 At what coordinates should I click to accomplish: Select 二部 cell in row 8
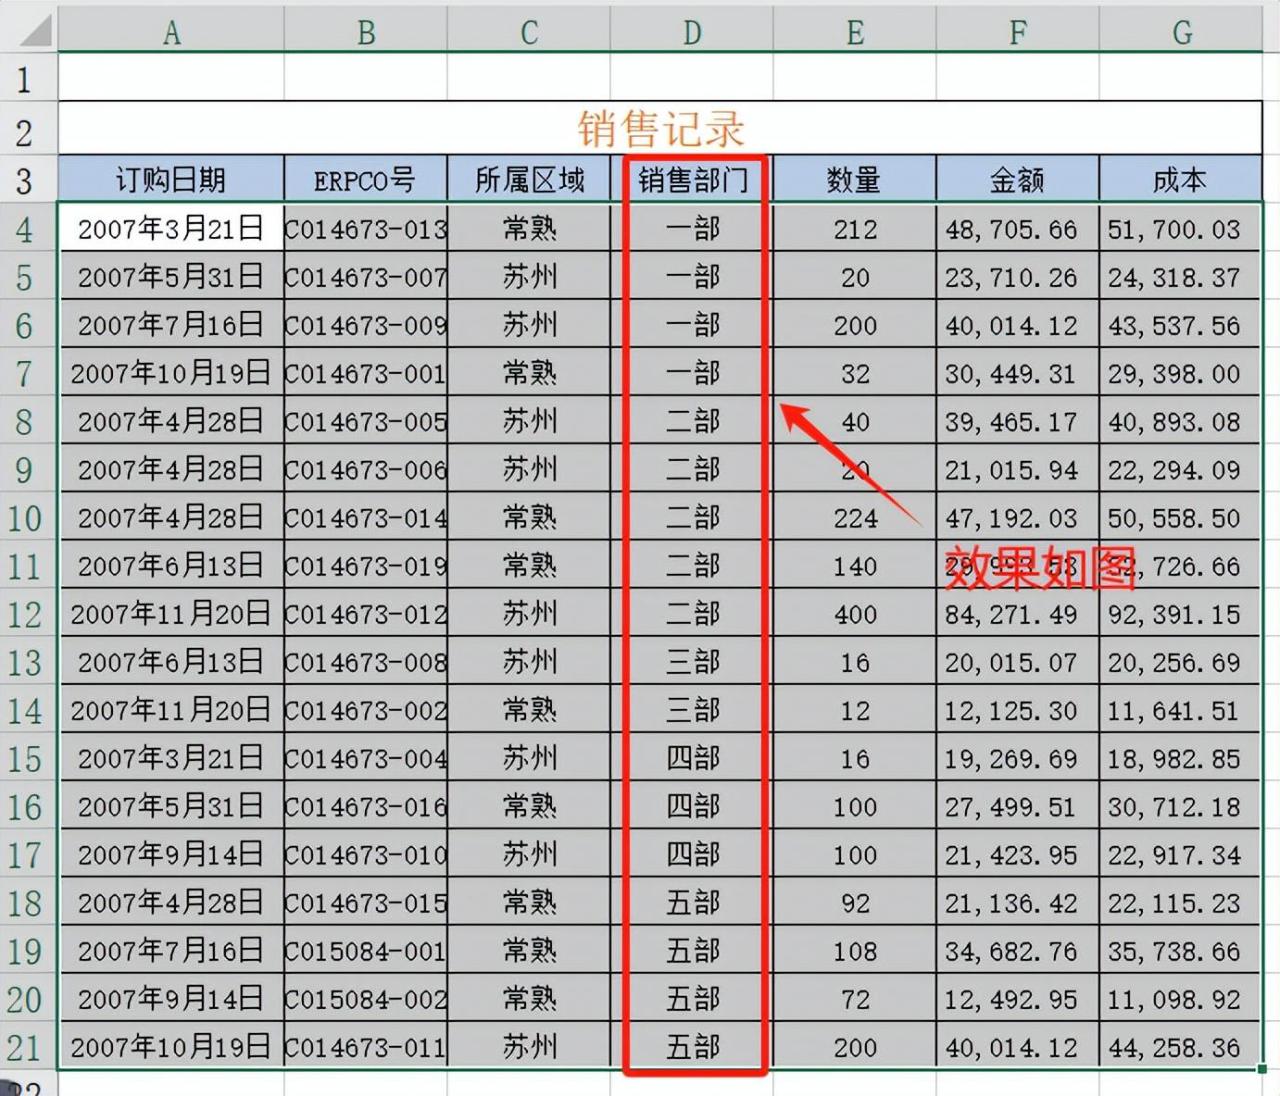point(692,420)
